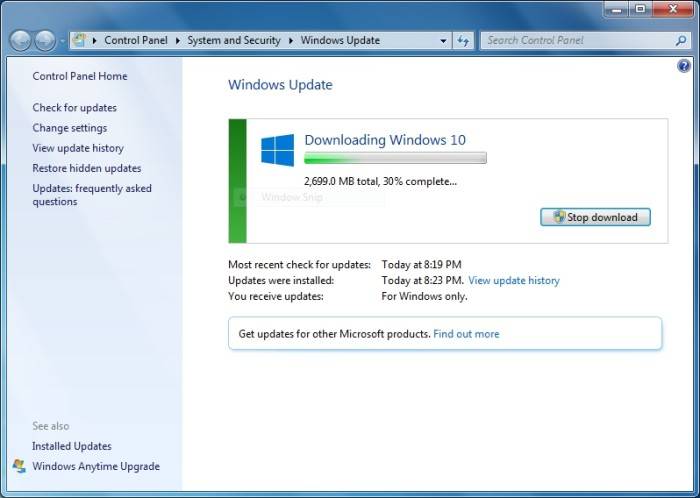Click the Windows 10 download progress bar
The width and height of the screenshot is (700, 498).
point(395,158)
